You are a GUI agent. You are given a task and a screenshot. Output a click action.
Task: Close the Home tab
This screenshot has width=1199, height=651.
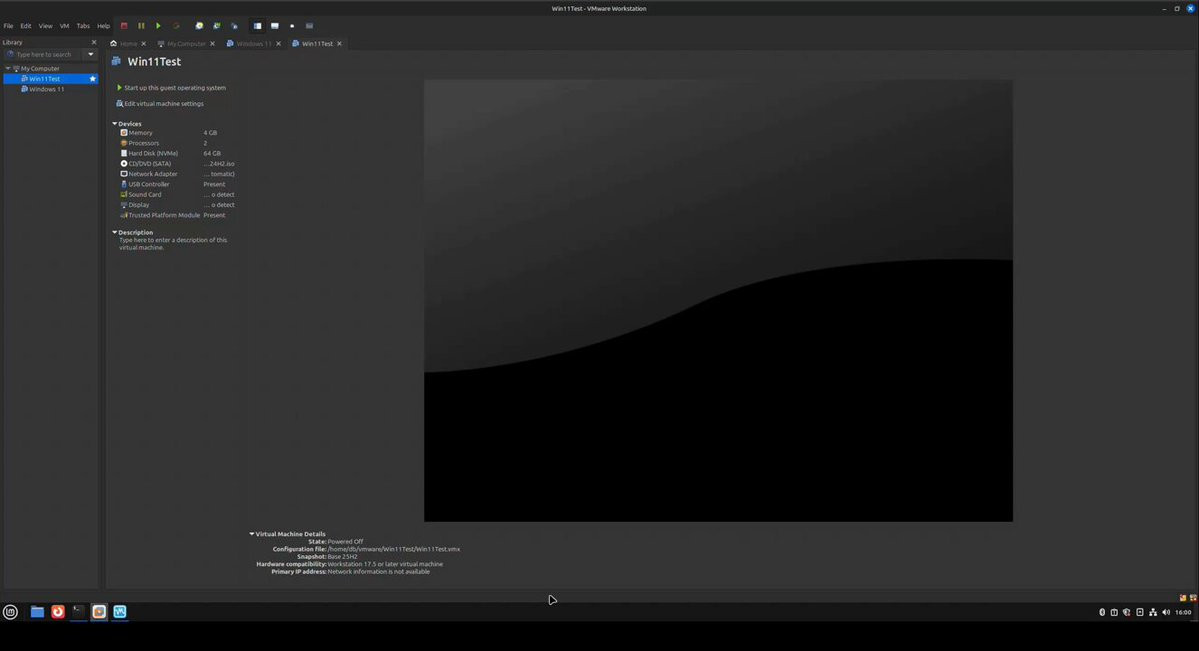pyautogui.click(x=144, y=44)
